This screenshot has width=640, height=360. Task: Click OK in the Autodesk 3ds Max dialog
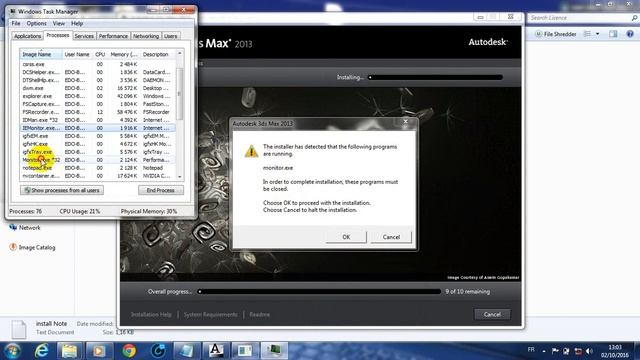click(x=346, y=237)
